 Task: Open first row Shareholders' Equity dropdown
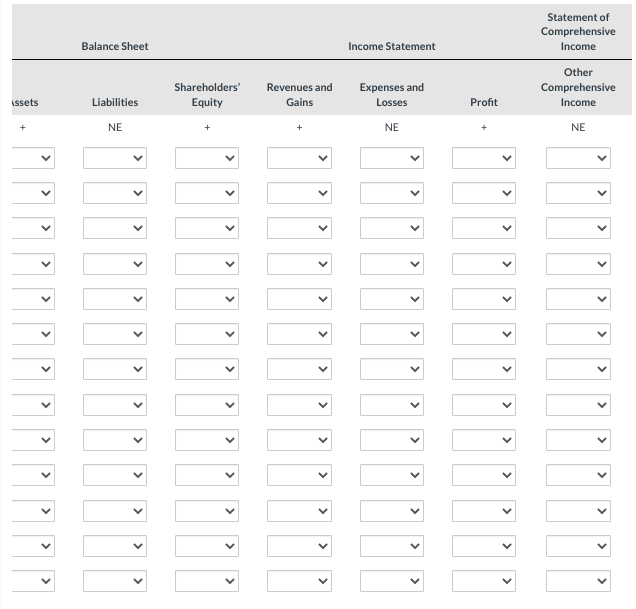(x=207, y=159)
